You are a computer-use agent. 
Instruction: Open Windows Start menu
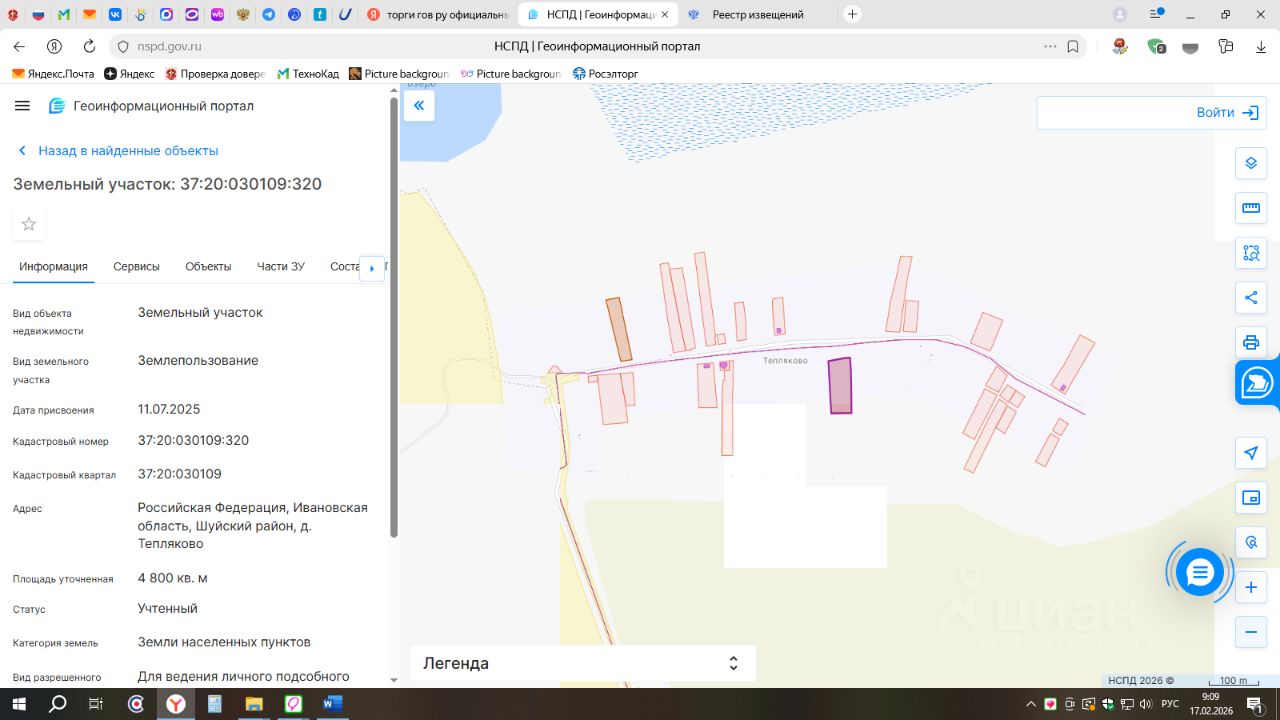[x=19, y=704]
